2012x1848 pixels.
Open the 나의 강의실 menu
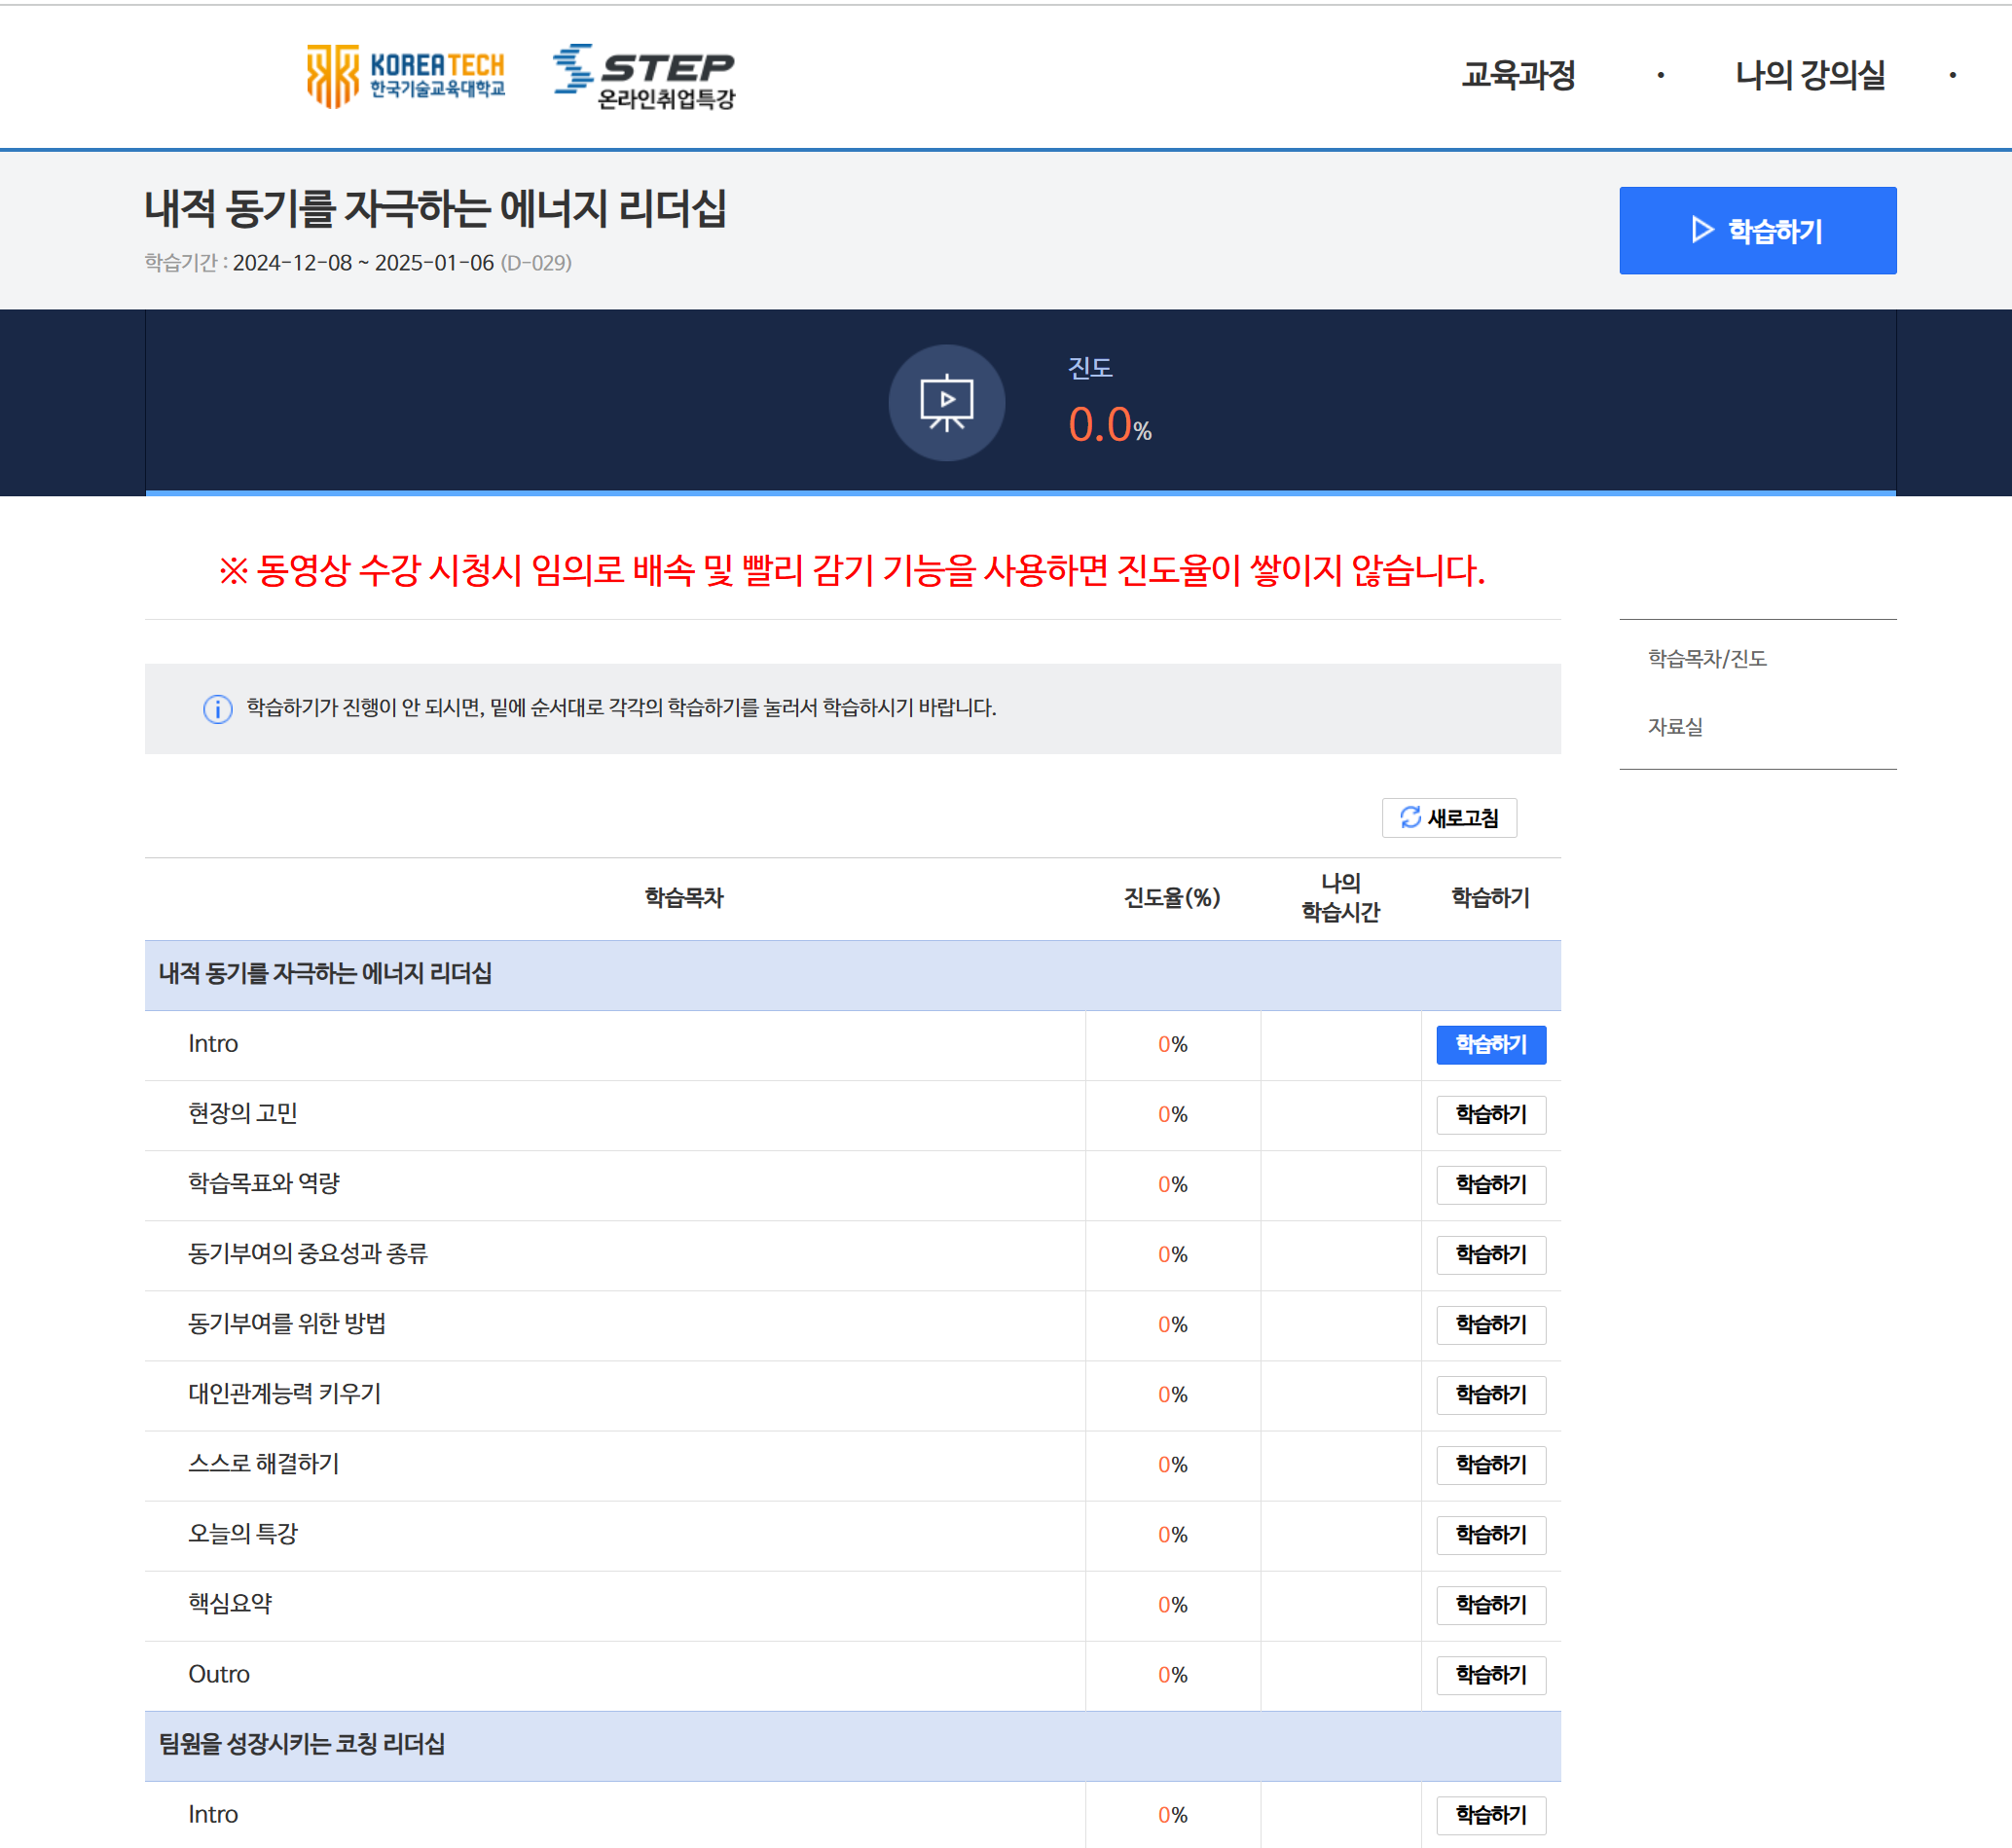point(1809,75)
